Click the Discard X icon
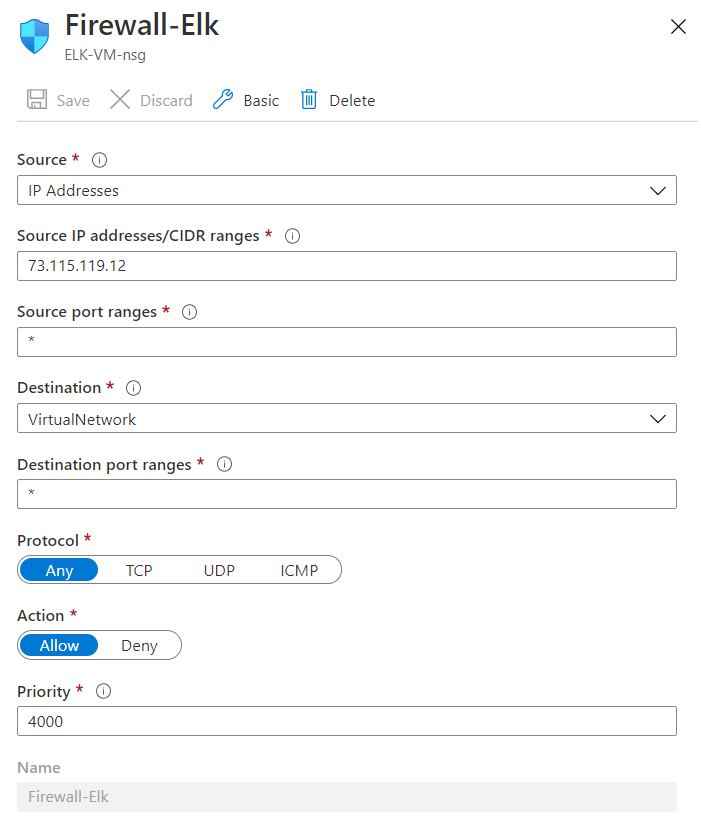 [119, 100]
